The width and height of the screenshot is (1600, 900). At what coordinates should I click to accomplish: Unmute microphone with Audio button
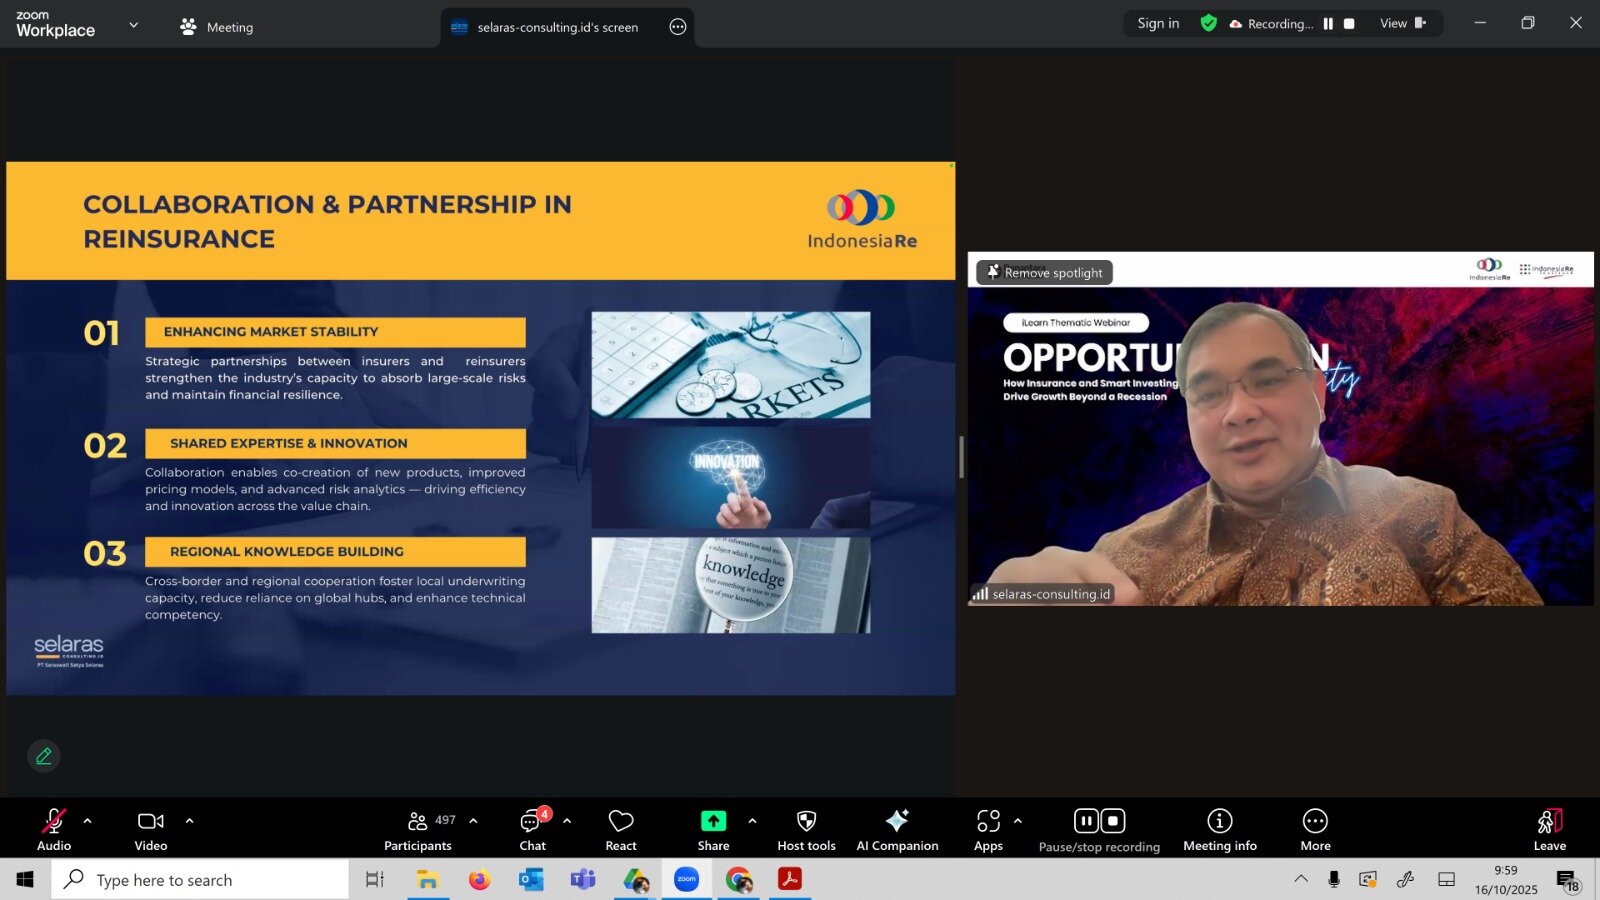tap(54, 830)
